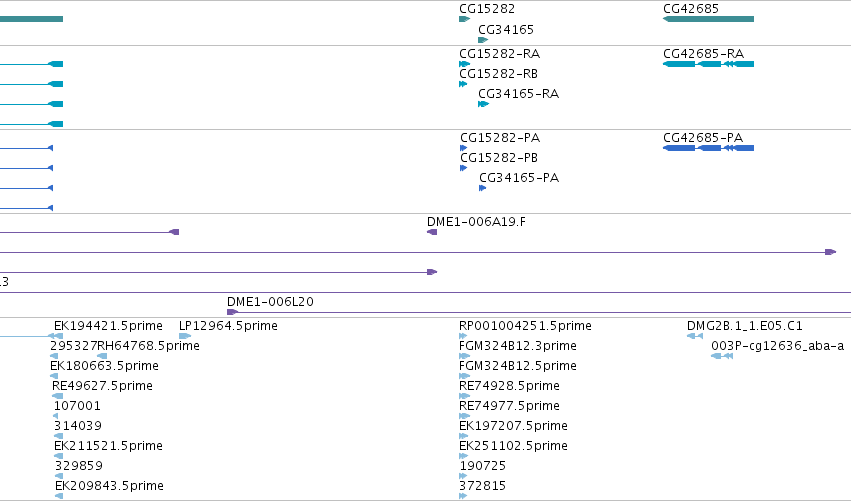Select the CG15282 gene label in the top track
Image resolution: width=851 pixels, height=501 pixels.
point(487,9)
